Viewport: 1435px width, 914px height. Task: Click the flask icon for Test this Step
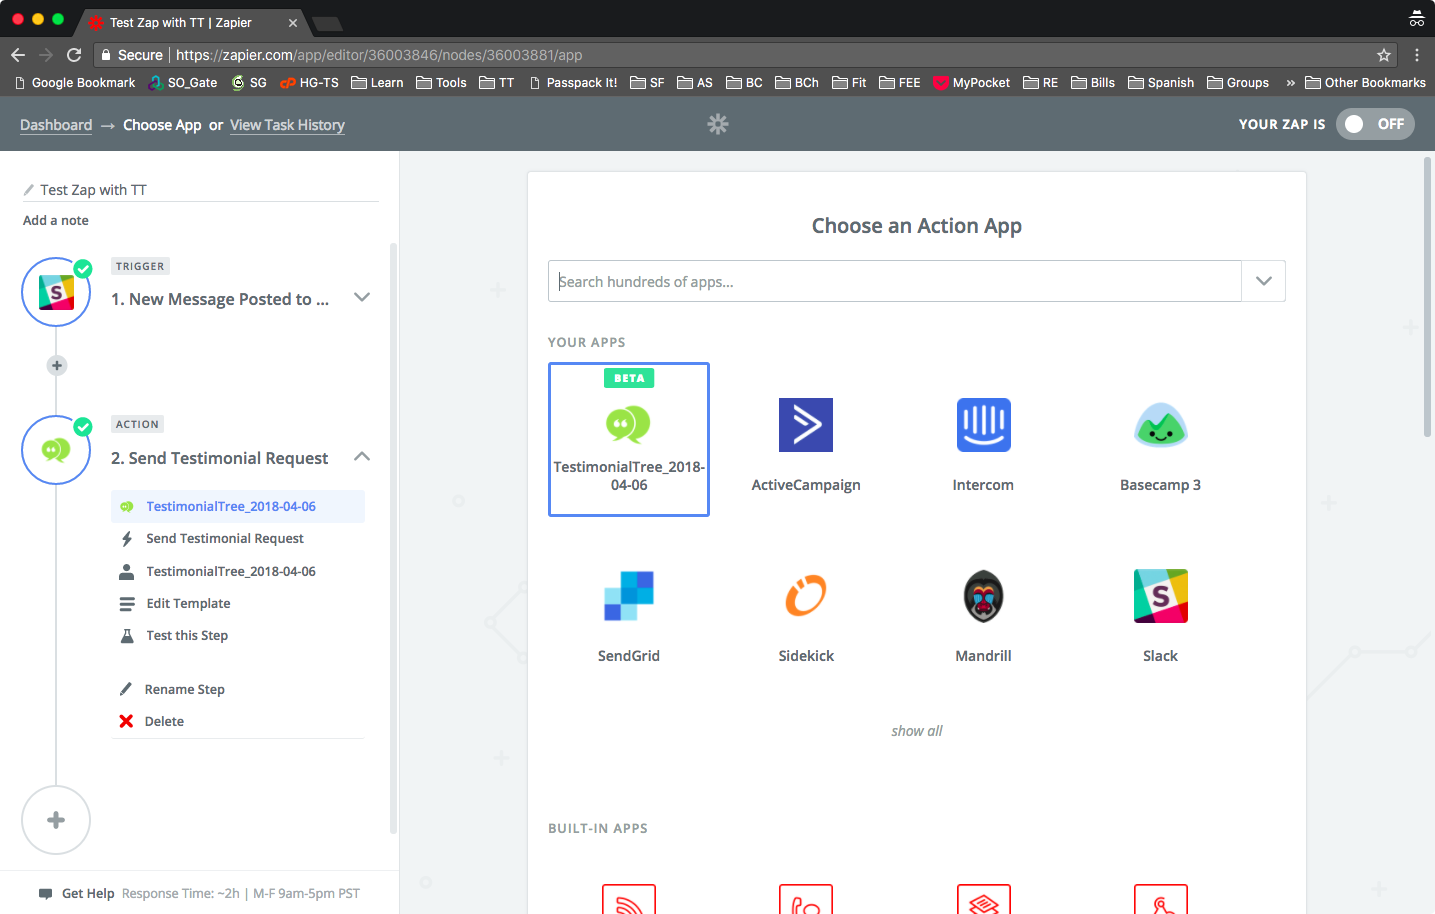127,636
